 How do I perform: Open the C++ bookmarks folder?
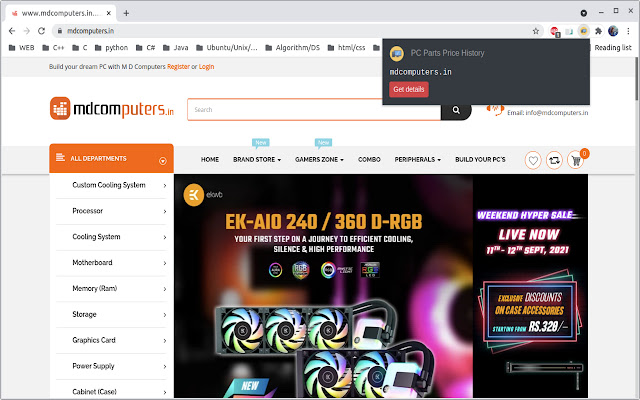[x=53, y=48]
